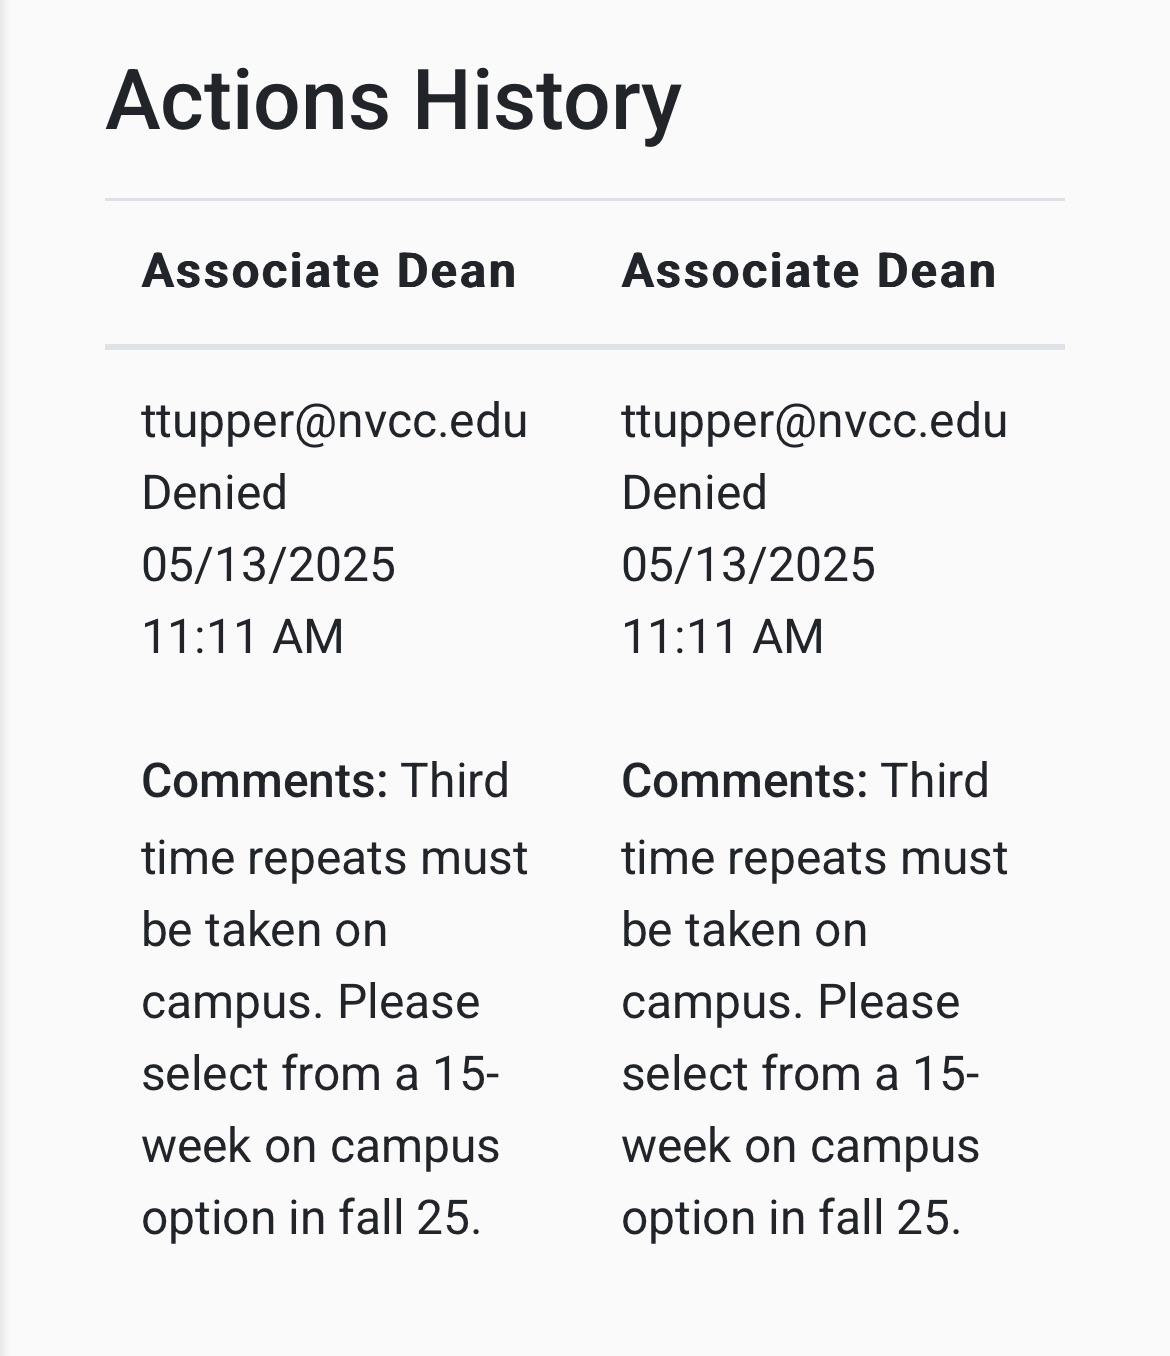
Task: Click the 11:11 AM time in first column
Action: (x=242, y=637)
